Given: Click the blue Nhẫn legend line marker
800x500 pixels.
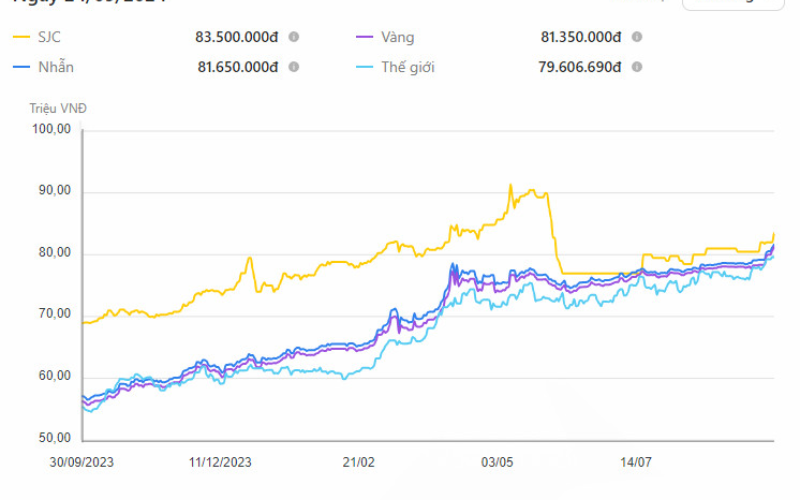Looking at the screenshot, I should tap(21, 67).
